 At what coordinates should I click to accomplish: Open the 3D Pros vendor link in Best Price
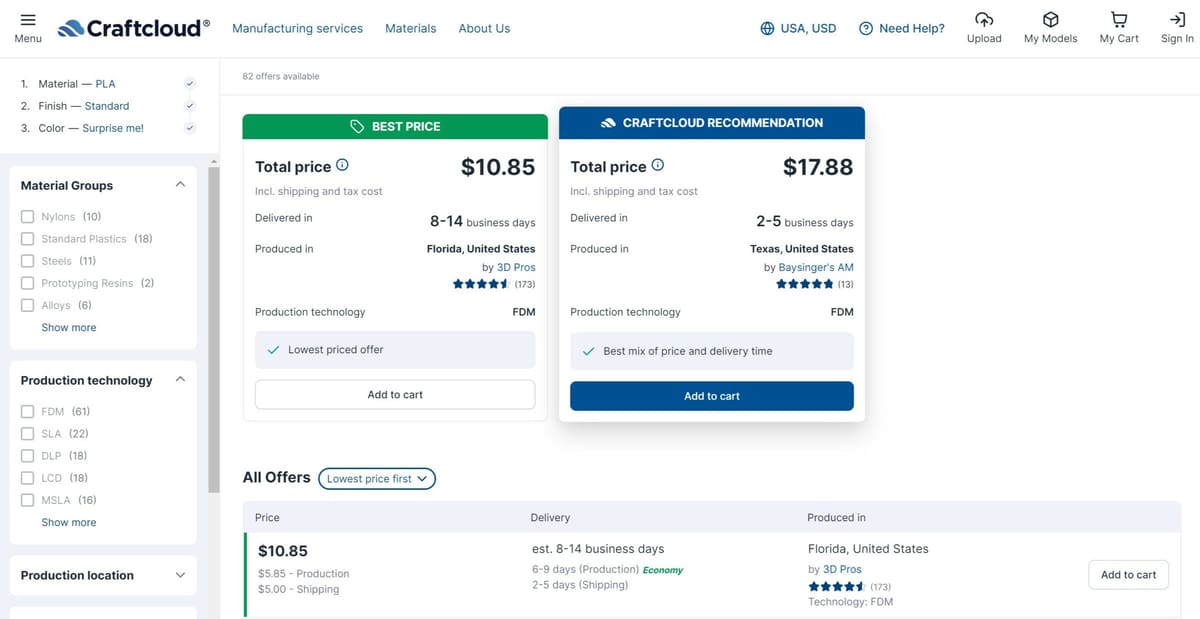(516, 267)
